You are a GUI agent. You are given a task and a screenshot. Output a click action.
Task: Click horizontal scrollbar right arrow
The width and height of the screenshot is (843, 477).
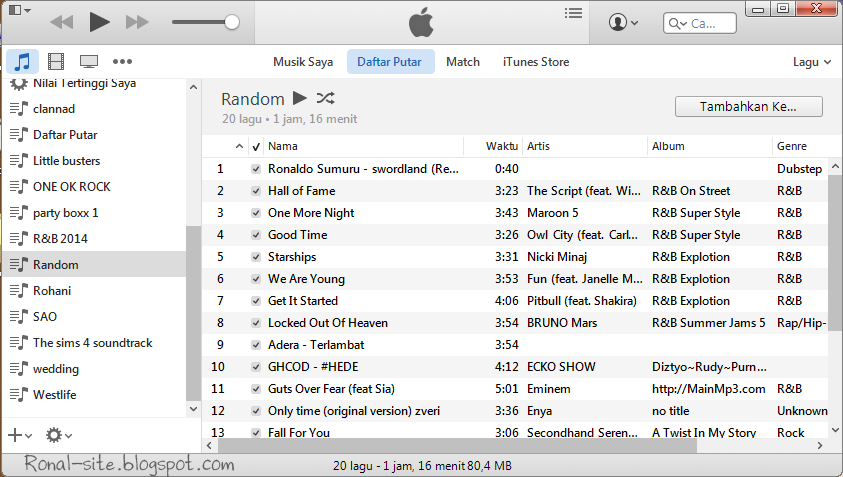(820, 445)
